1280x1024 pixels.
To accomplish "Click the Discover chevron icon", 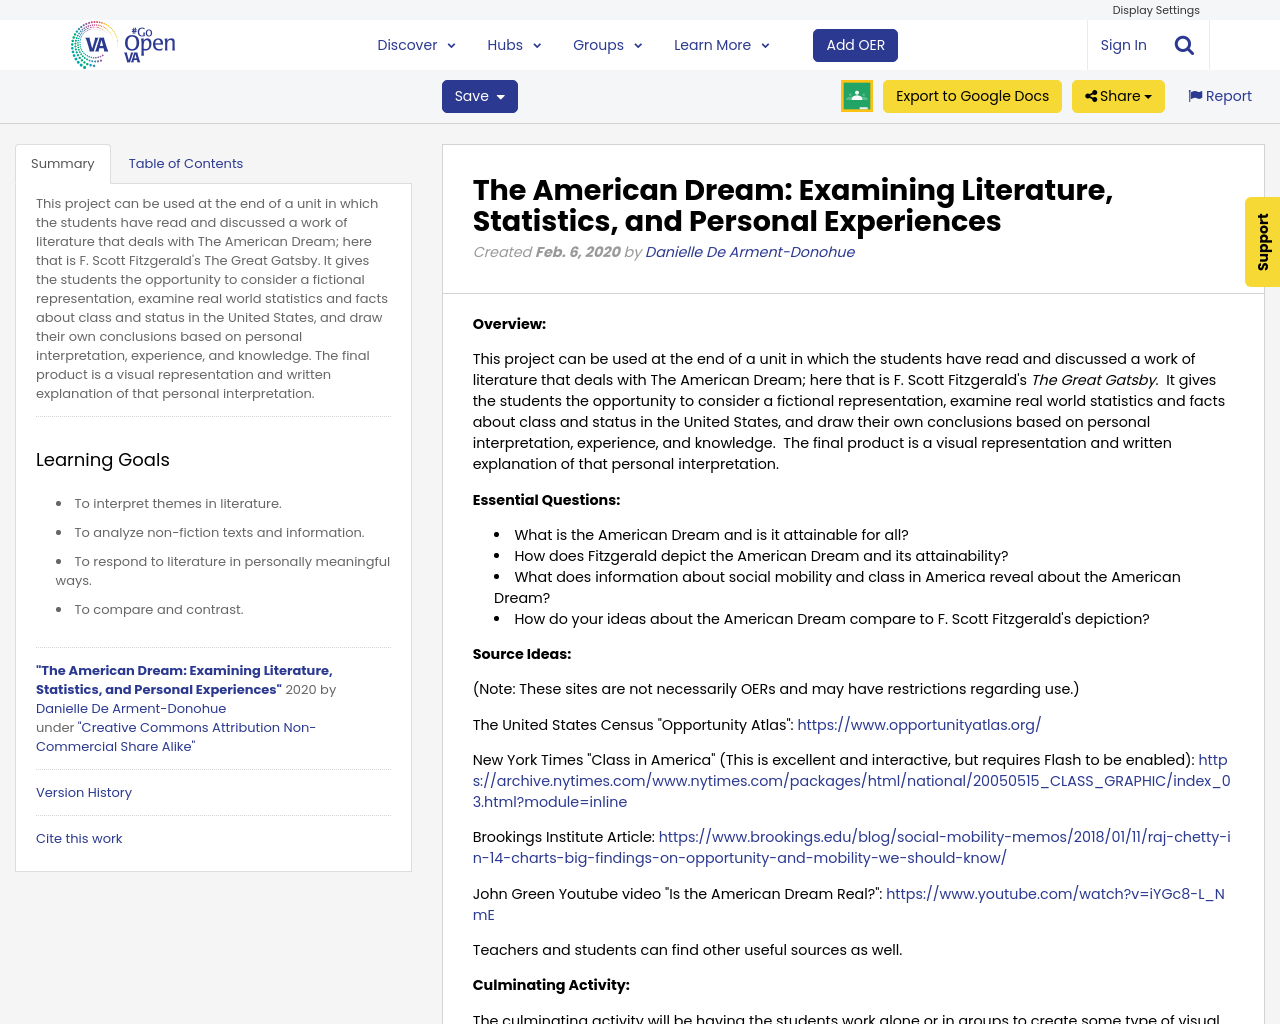I will click(x=450, y=44).
